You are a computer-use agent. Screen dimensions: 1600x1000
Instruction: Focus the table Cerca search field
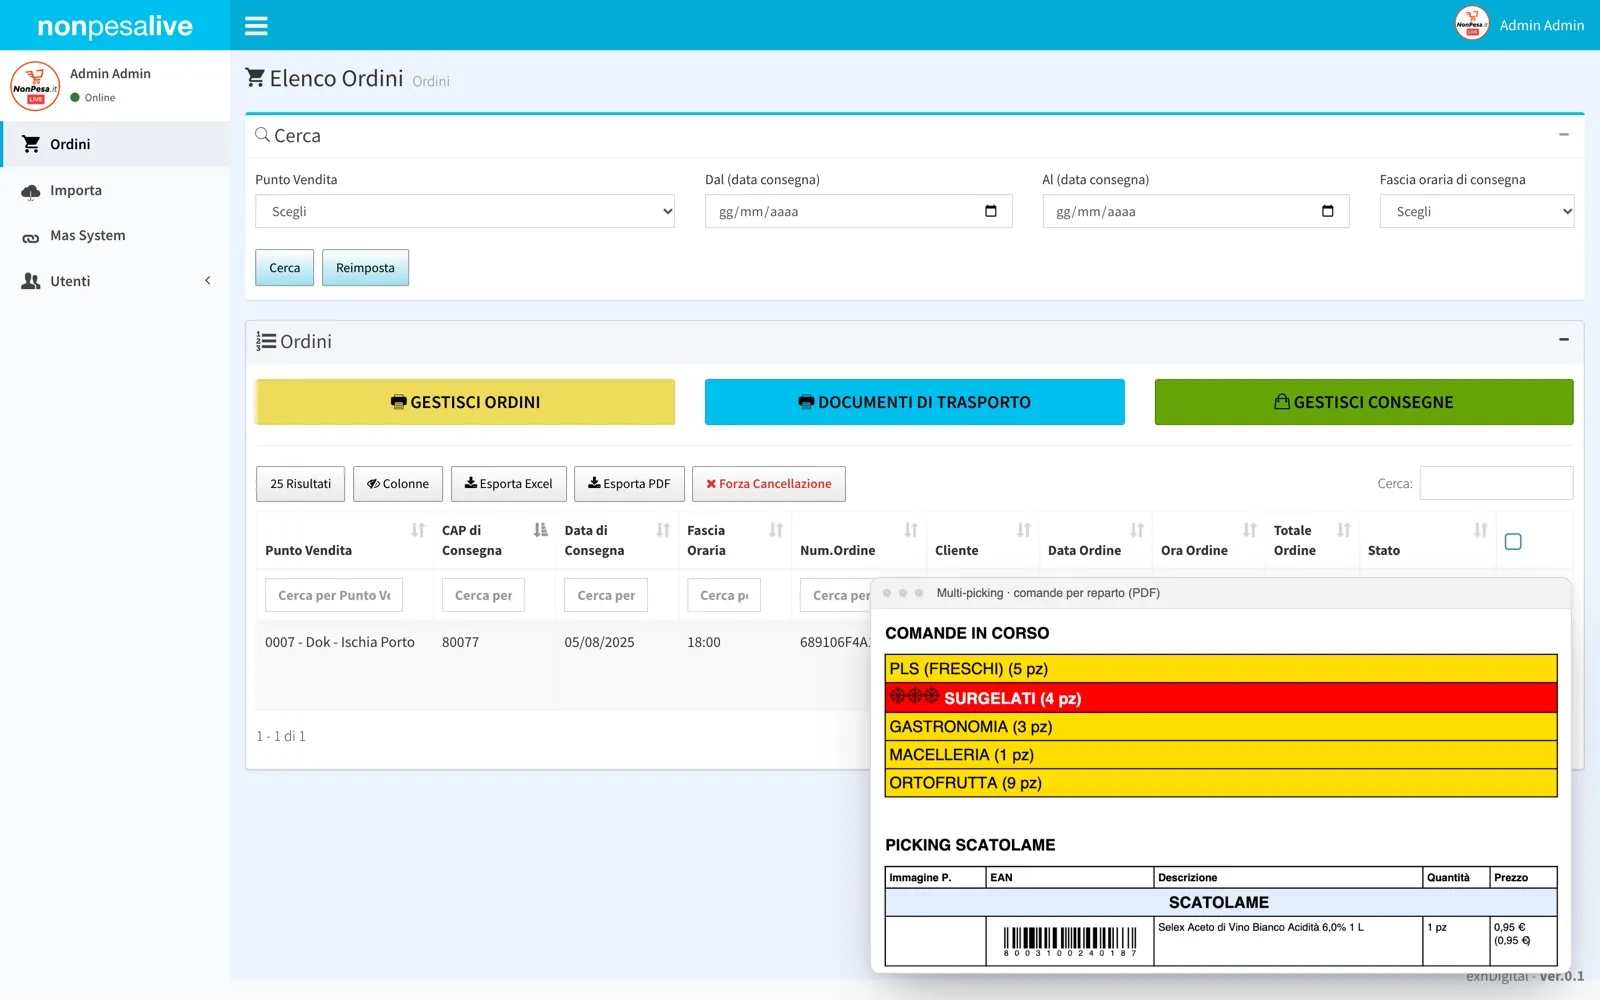1496,483
